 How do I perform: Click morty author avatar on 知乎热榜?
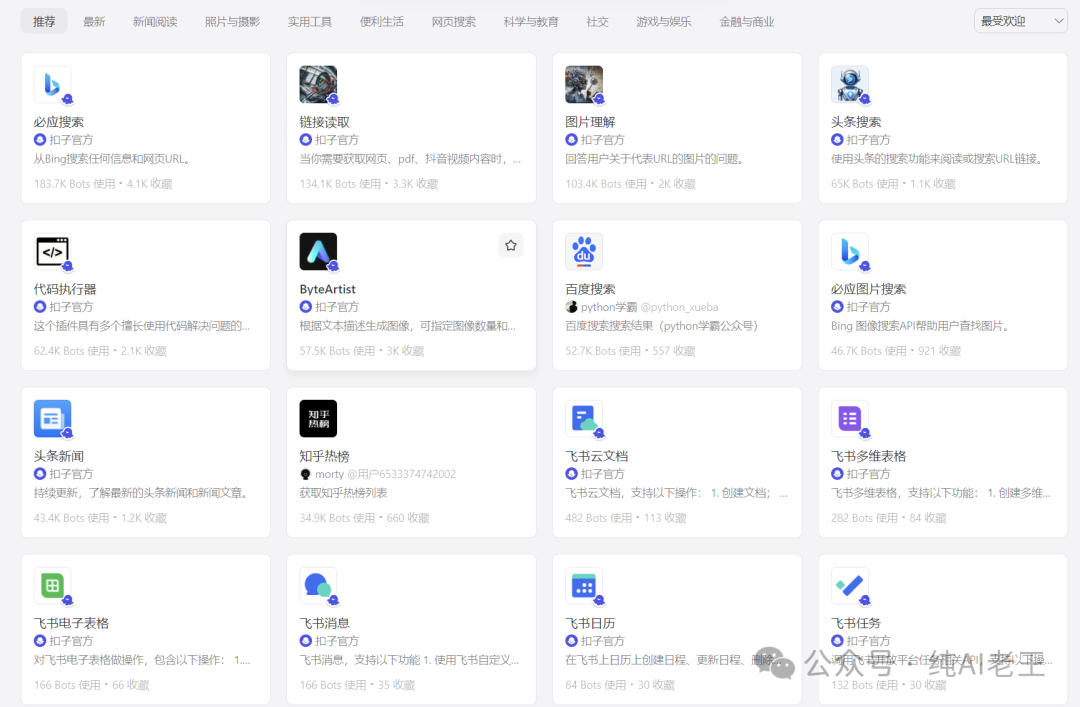[305, 474]
